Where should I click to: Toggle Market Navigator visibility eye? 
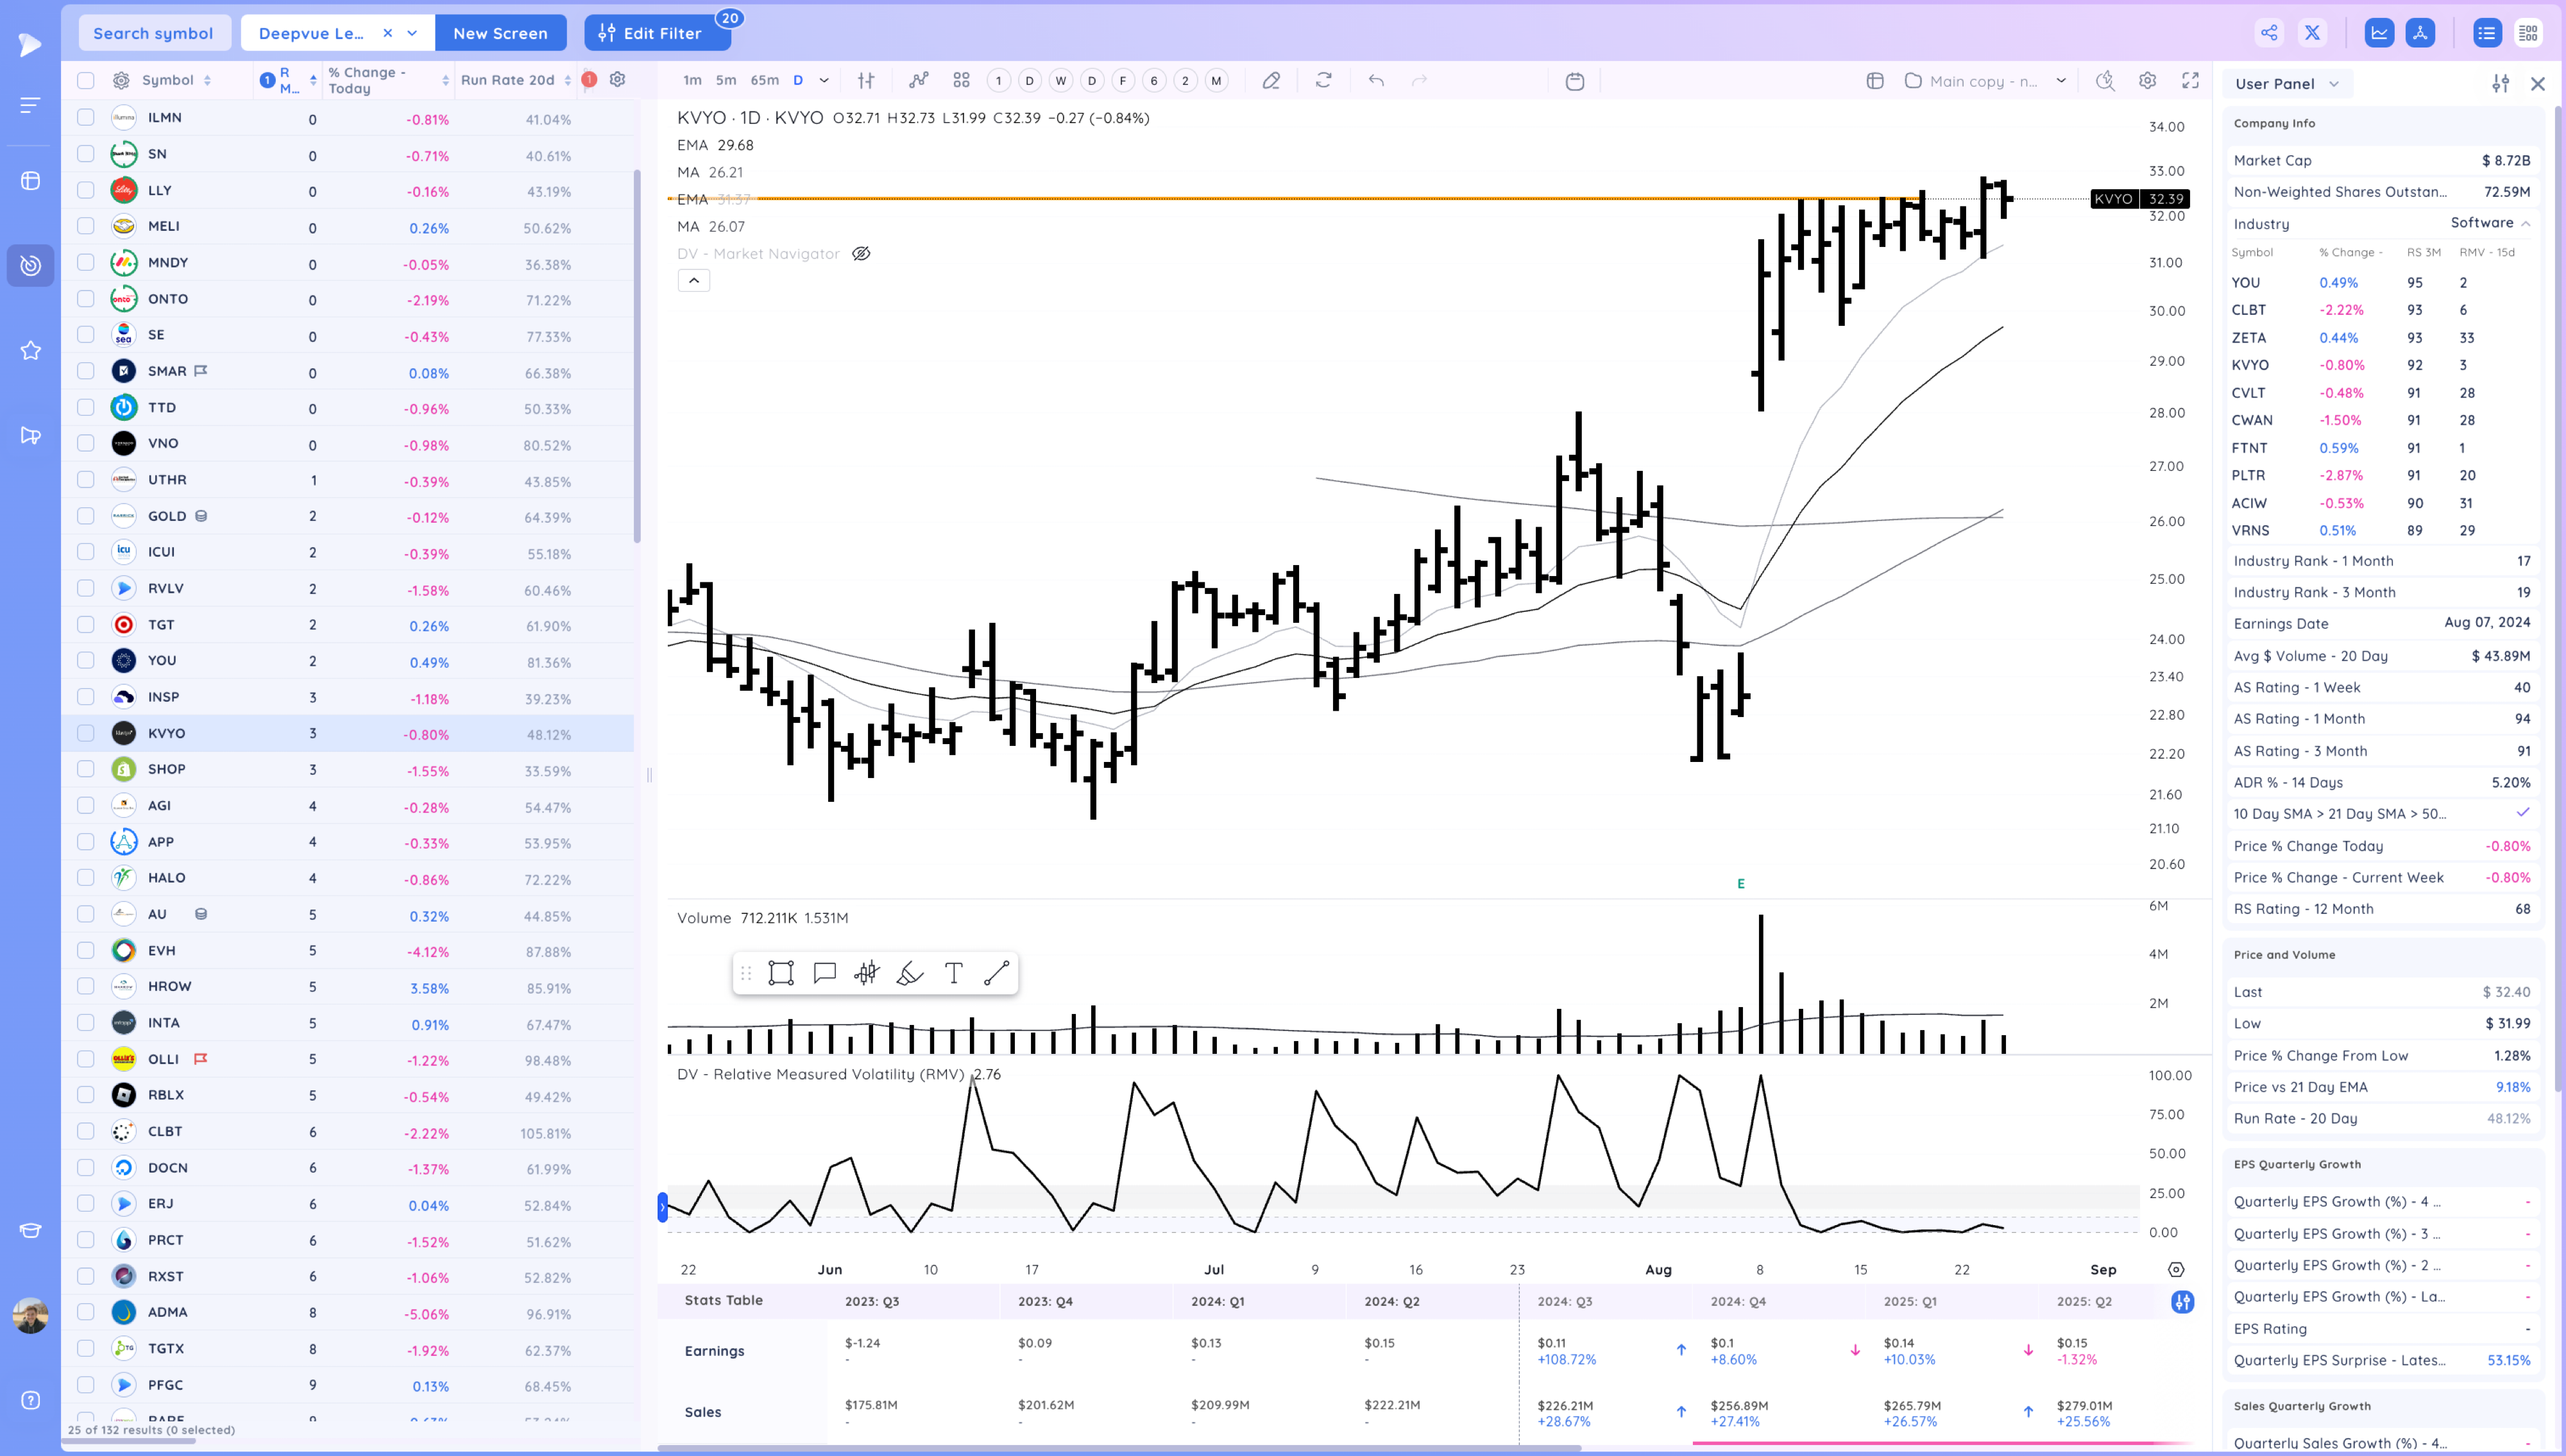click(x=861, y=254)
